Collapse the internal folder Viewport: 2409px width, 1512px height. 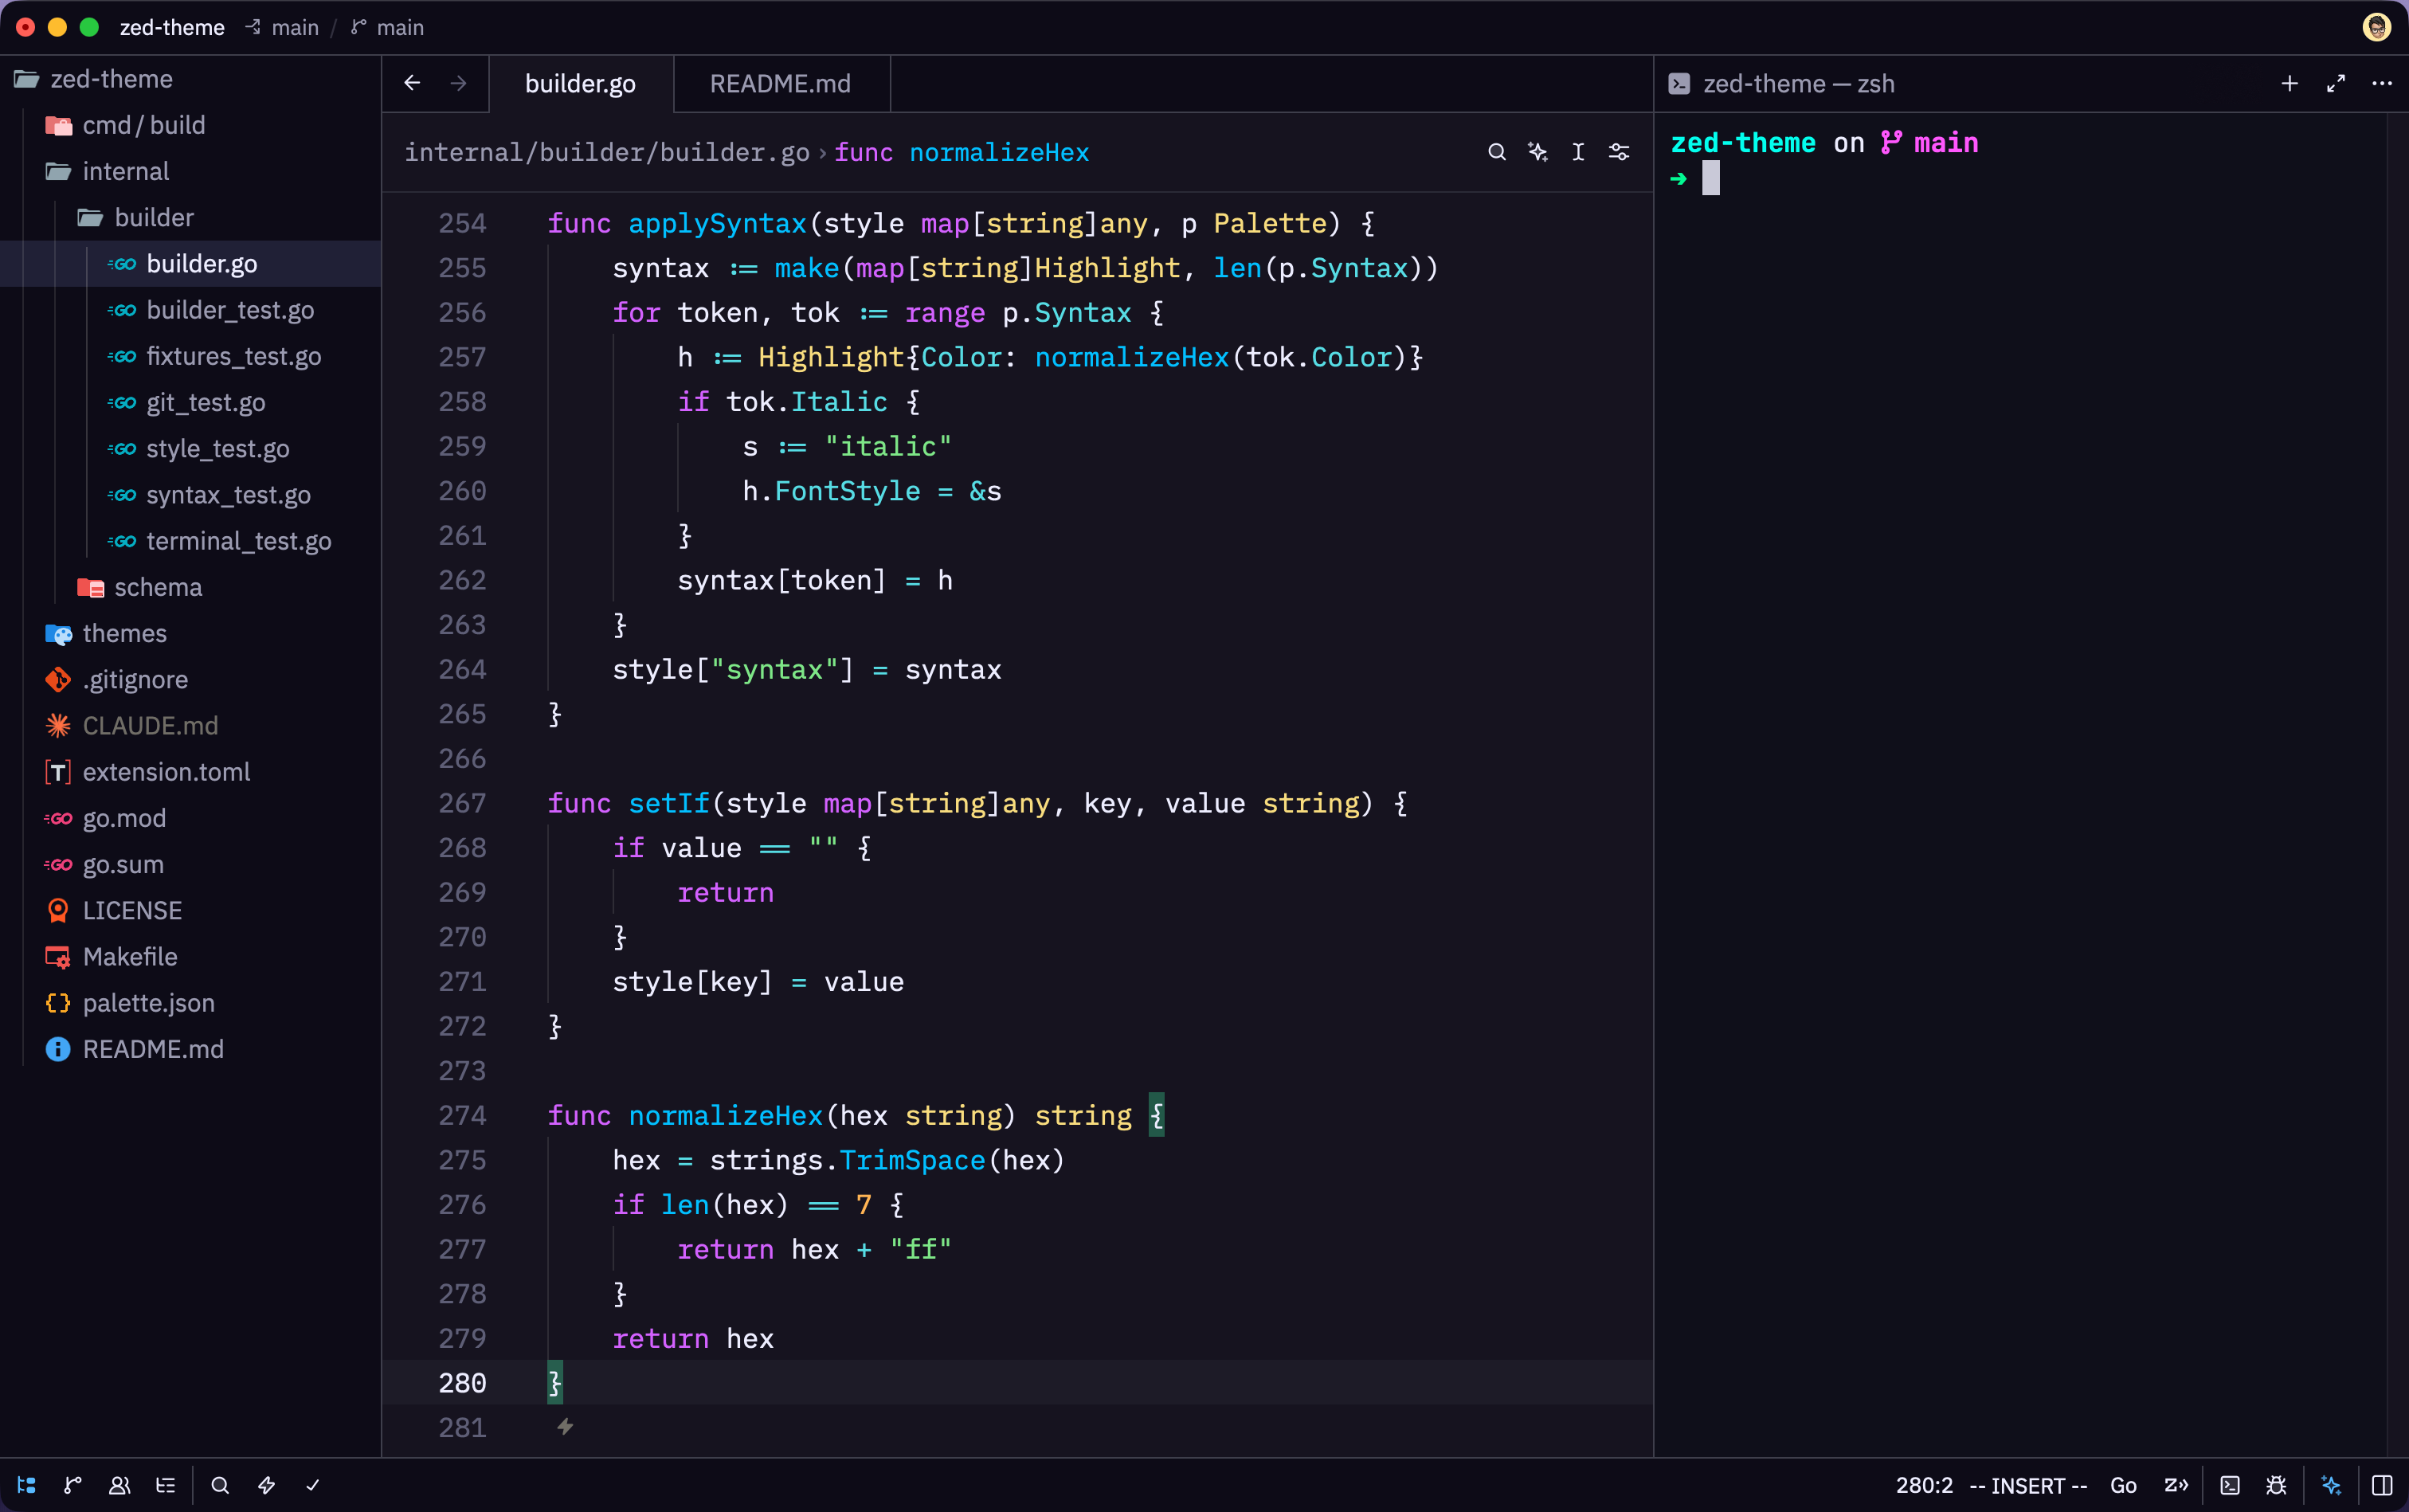tap(190, 171)
